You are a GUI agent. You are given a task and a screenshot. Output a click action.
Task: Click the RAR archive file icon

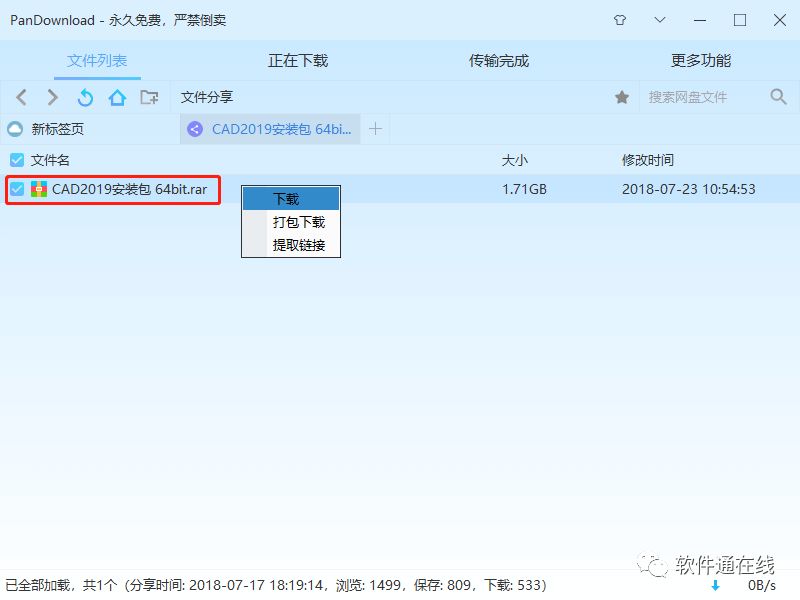tap(39, 189)
